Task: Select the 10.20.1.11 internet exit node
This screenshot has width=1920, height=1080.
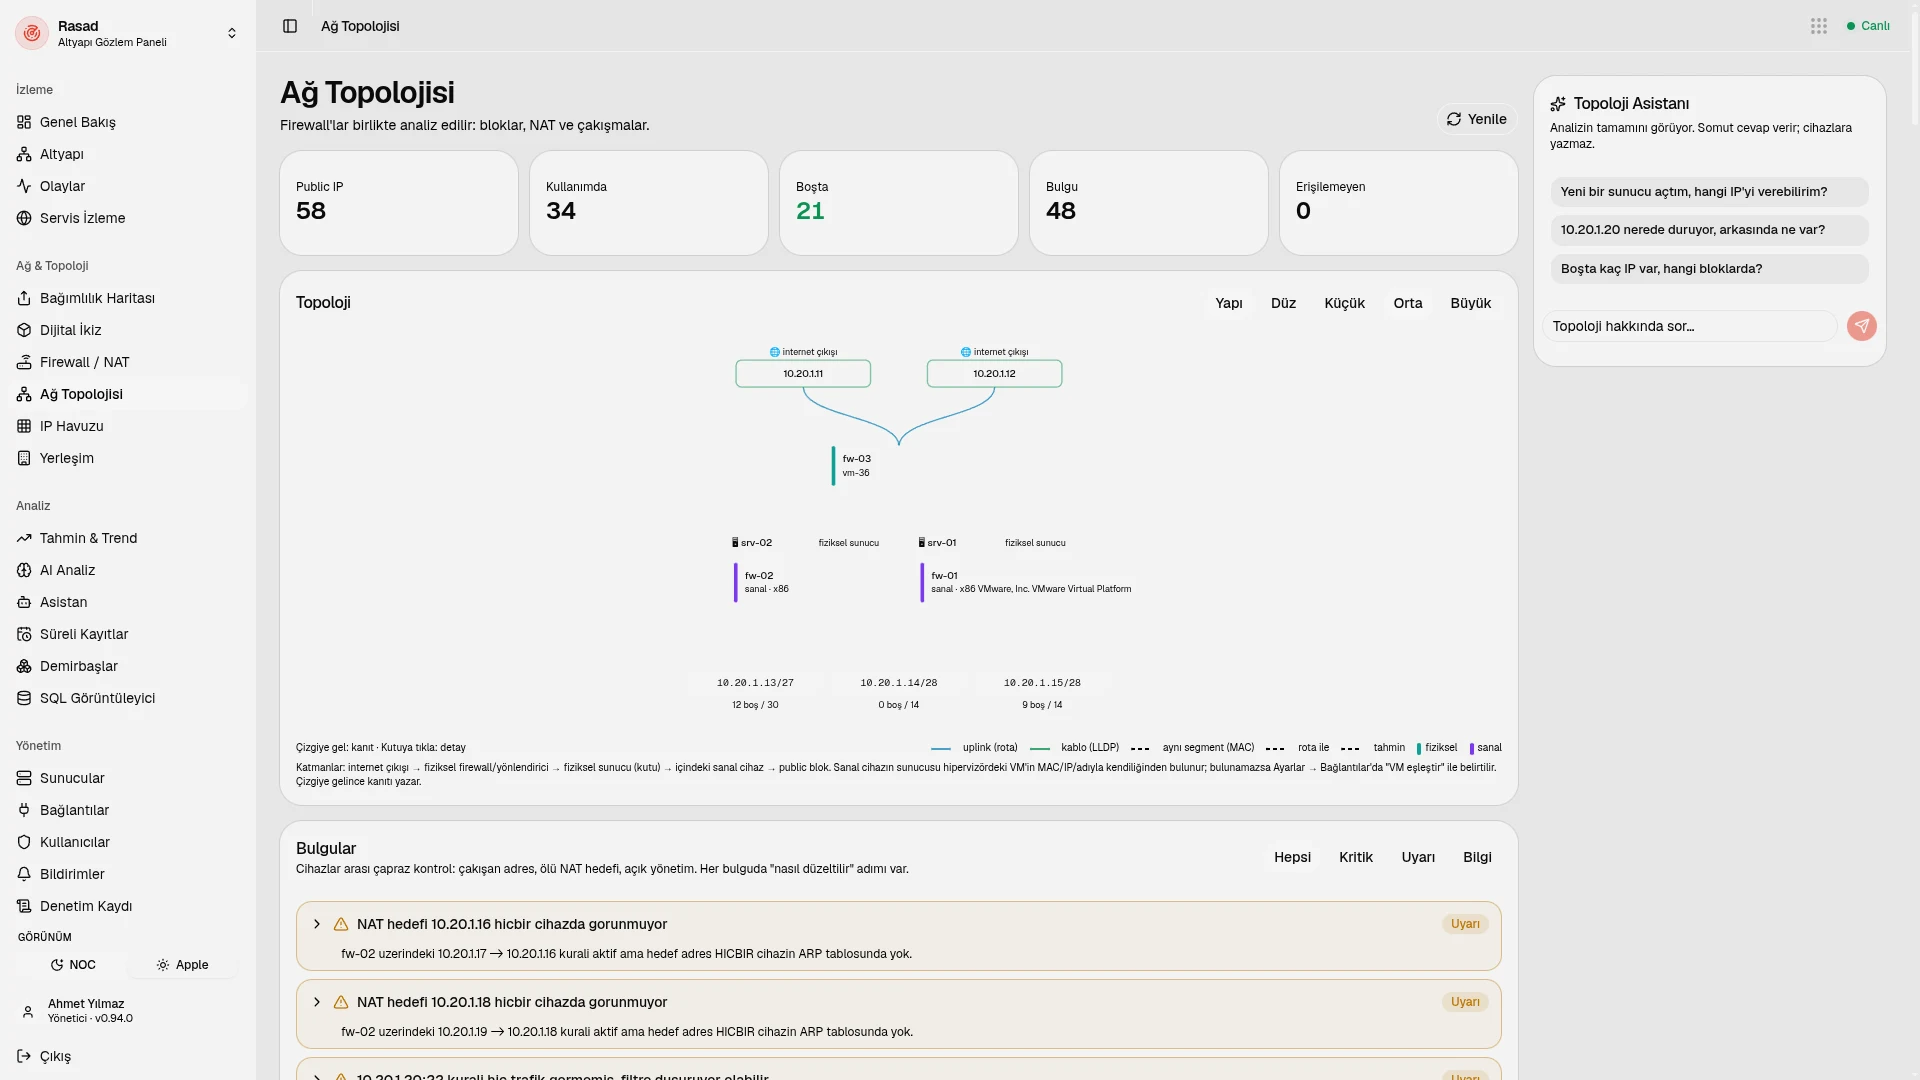Action: (803, 374)
